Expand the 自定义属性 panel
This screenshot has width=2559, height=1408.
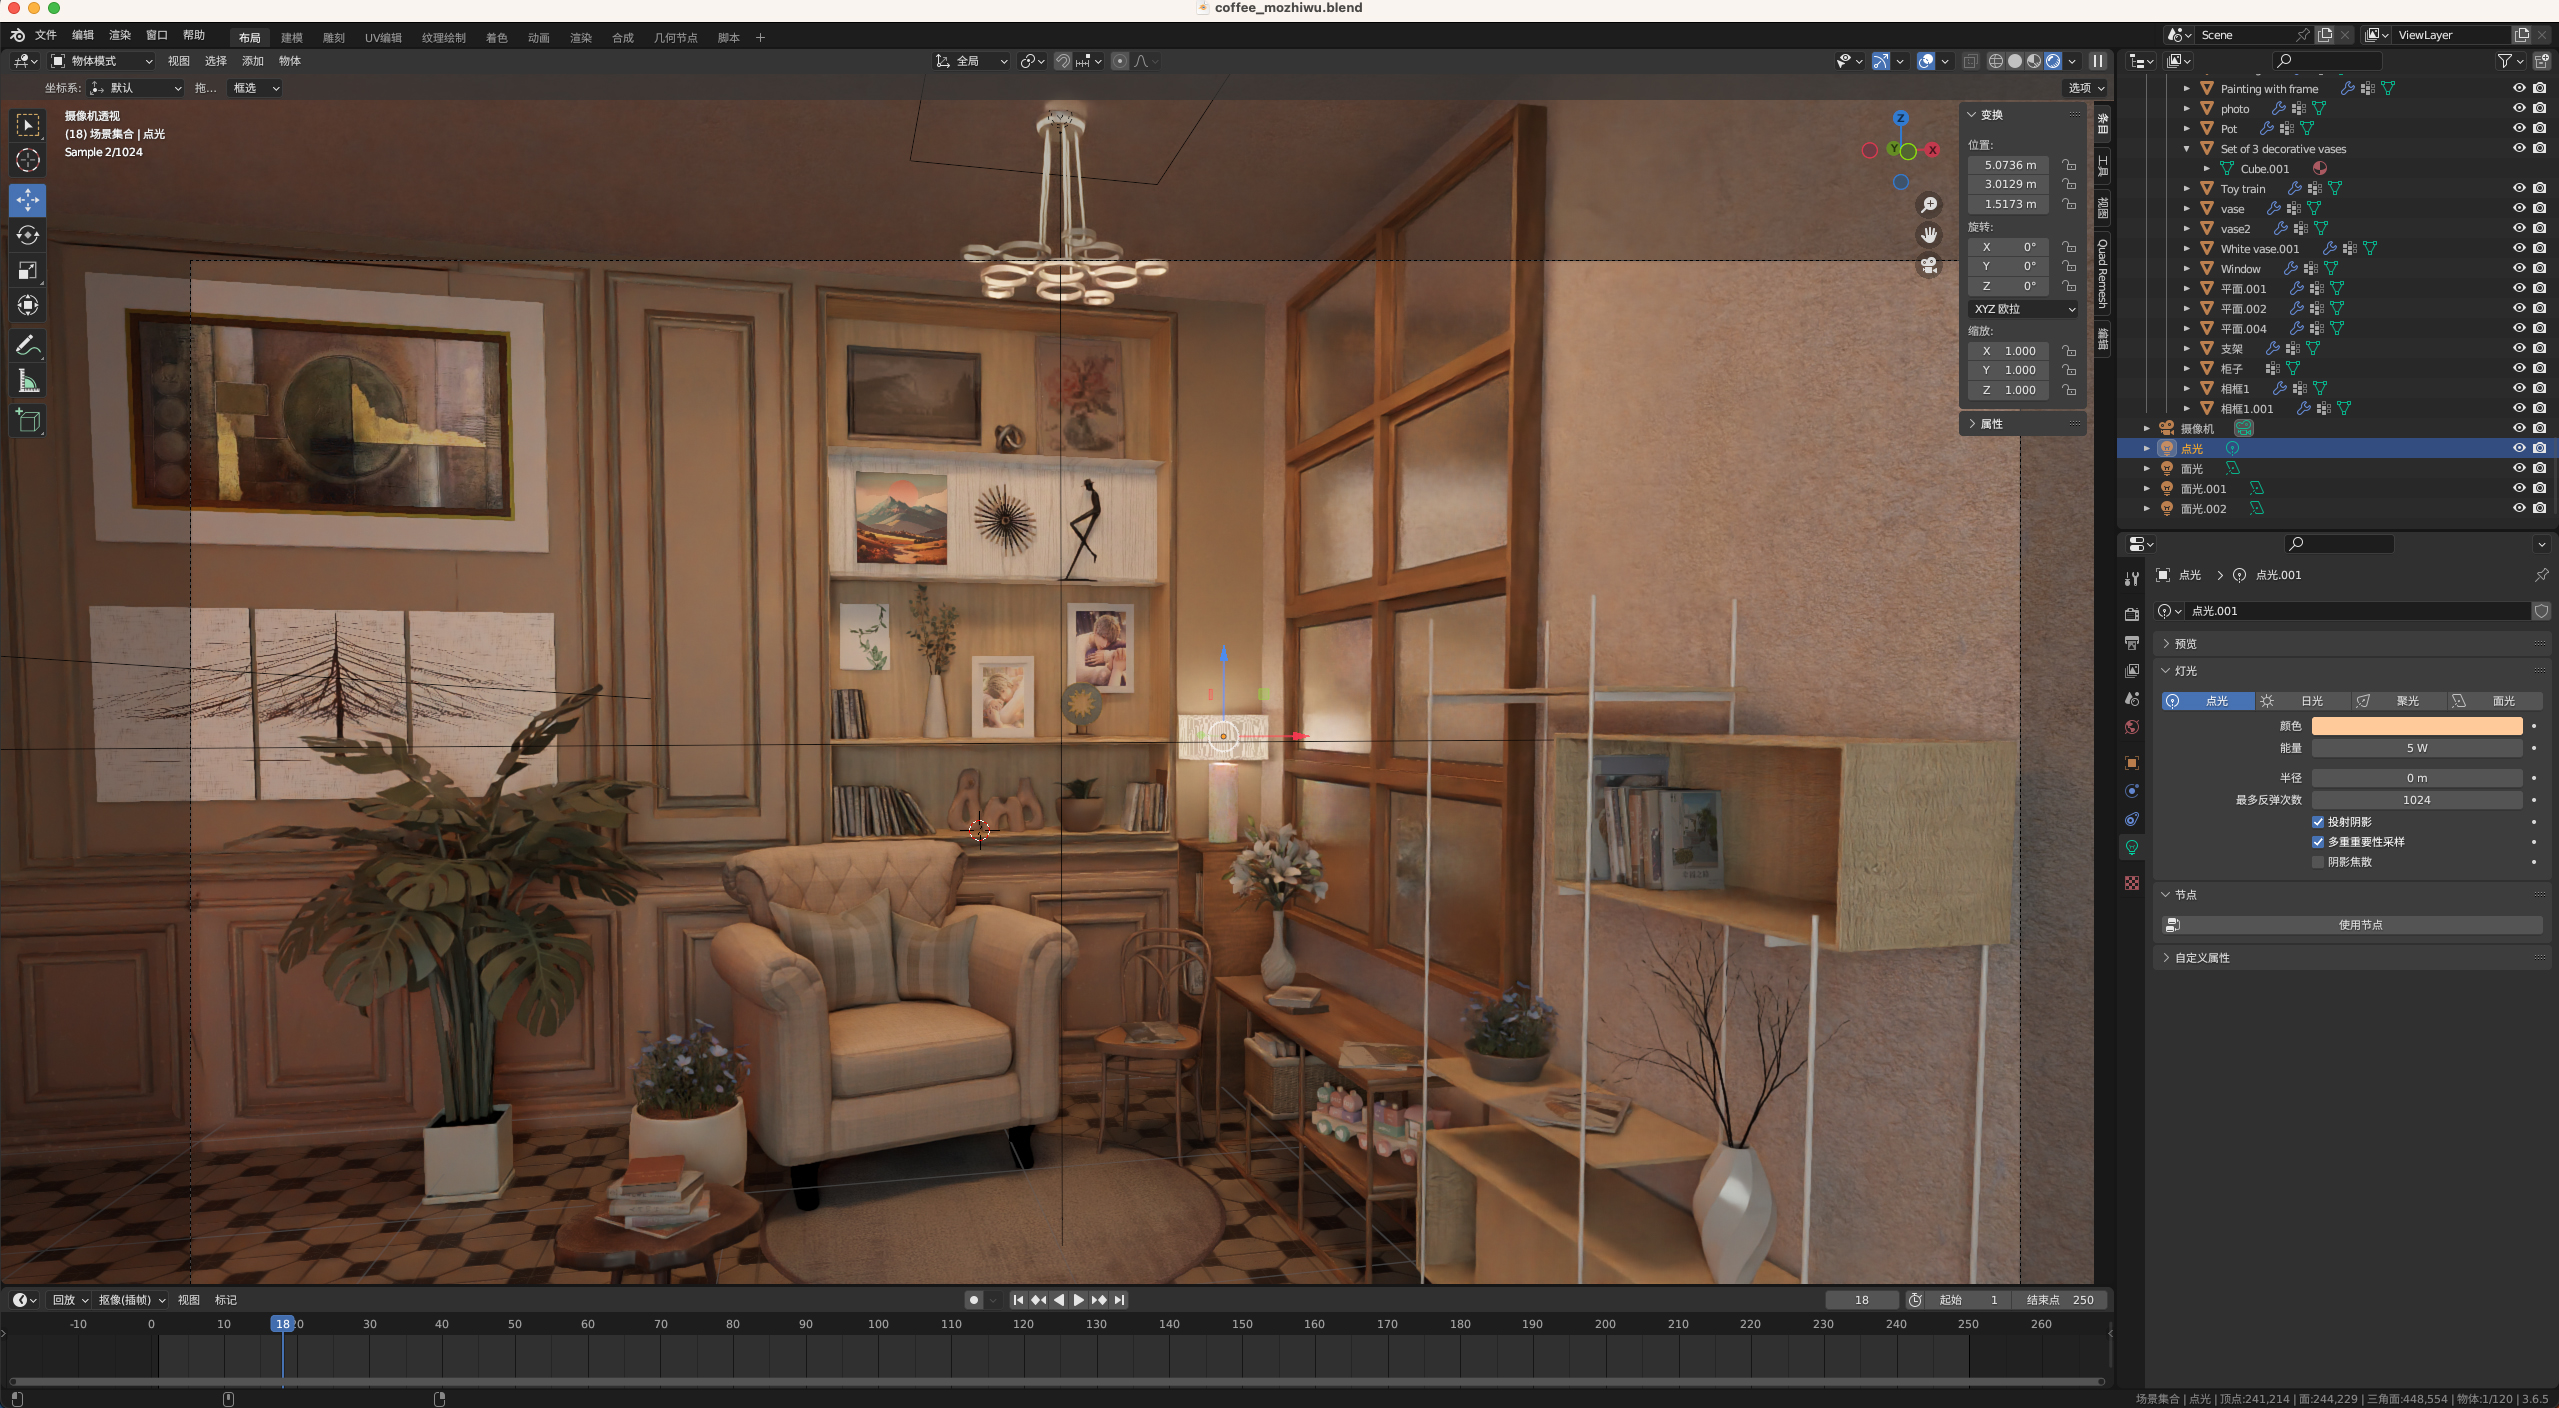coord(2201,958)
